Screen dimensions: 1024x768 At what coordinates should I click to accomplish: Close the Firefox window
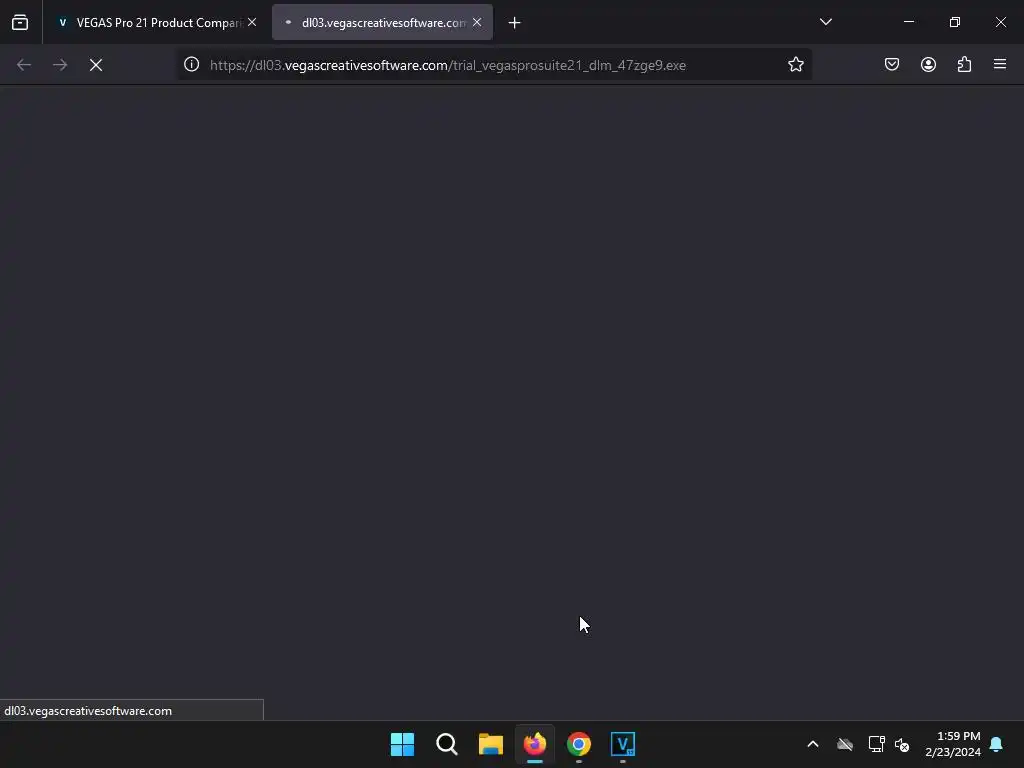pos(1000,22)
